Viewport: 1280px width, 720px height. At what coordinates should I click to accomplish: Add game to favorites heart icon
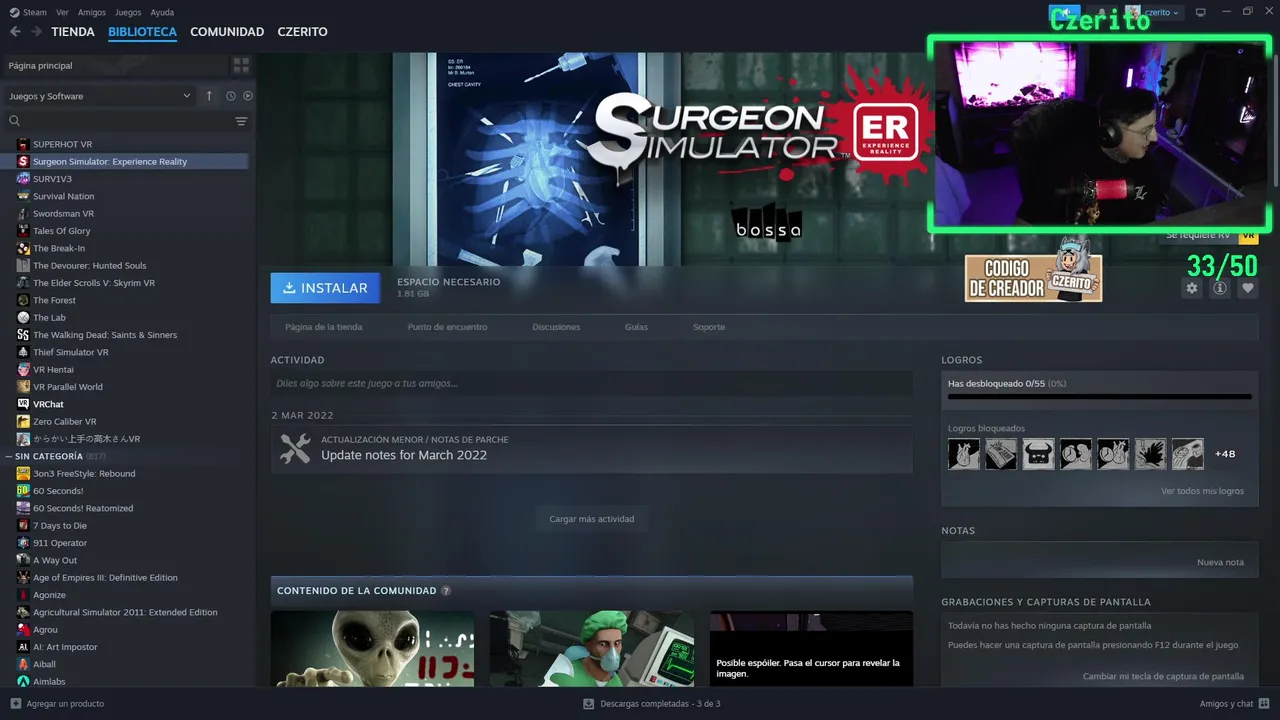pos(1248,288)
